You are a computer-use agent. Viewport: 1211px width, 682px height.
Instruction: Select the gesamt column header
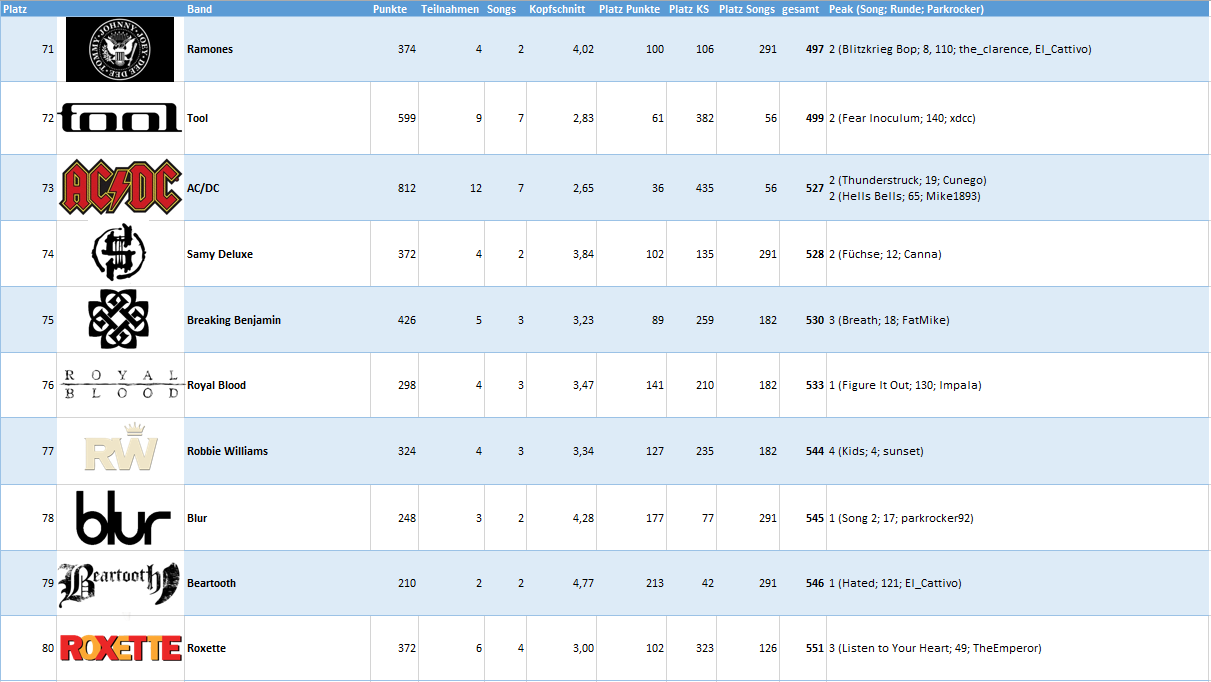pos(803,9)
